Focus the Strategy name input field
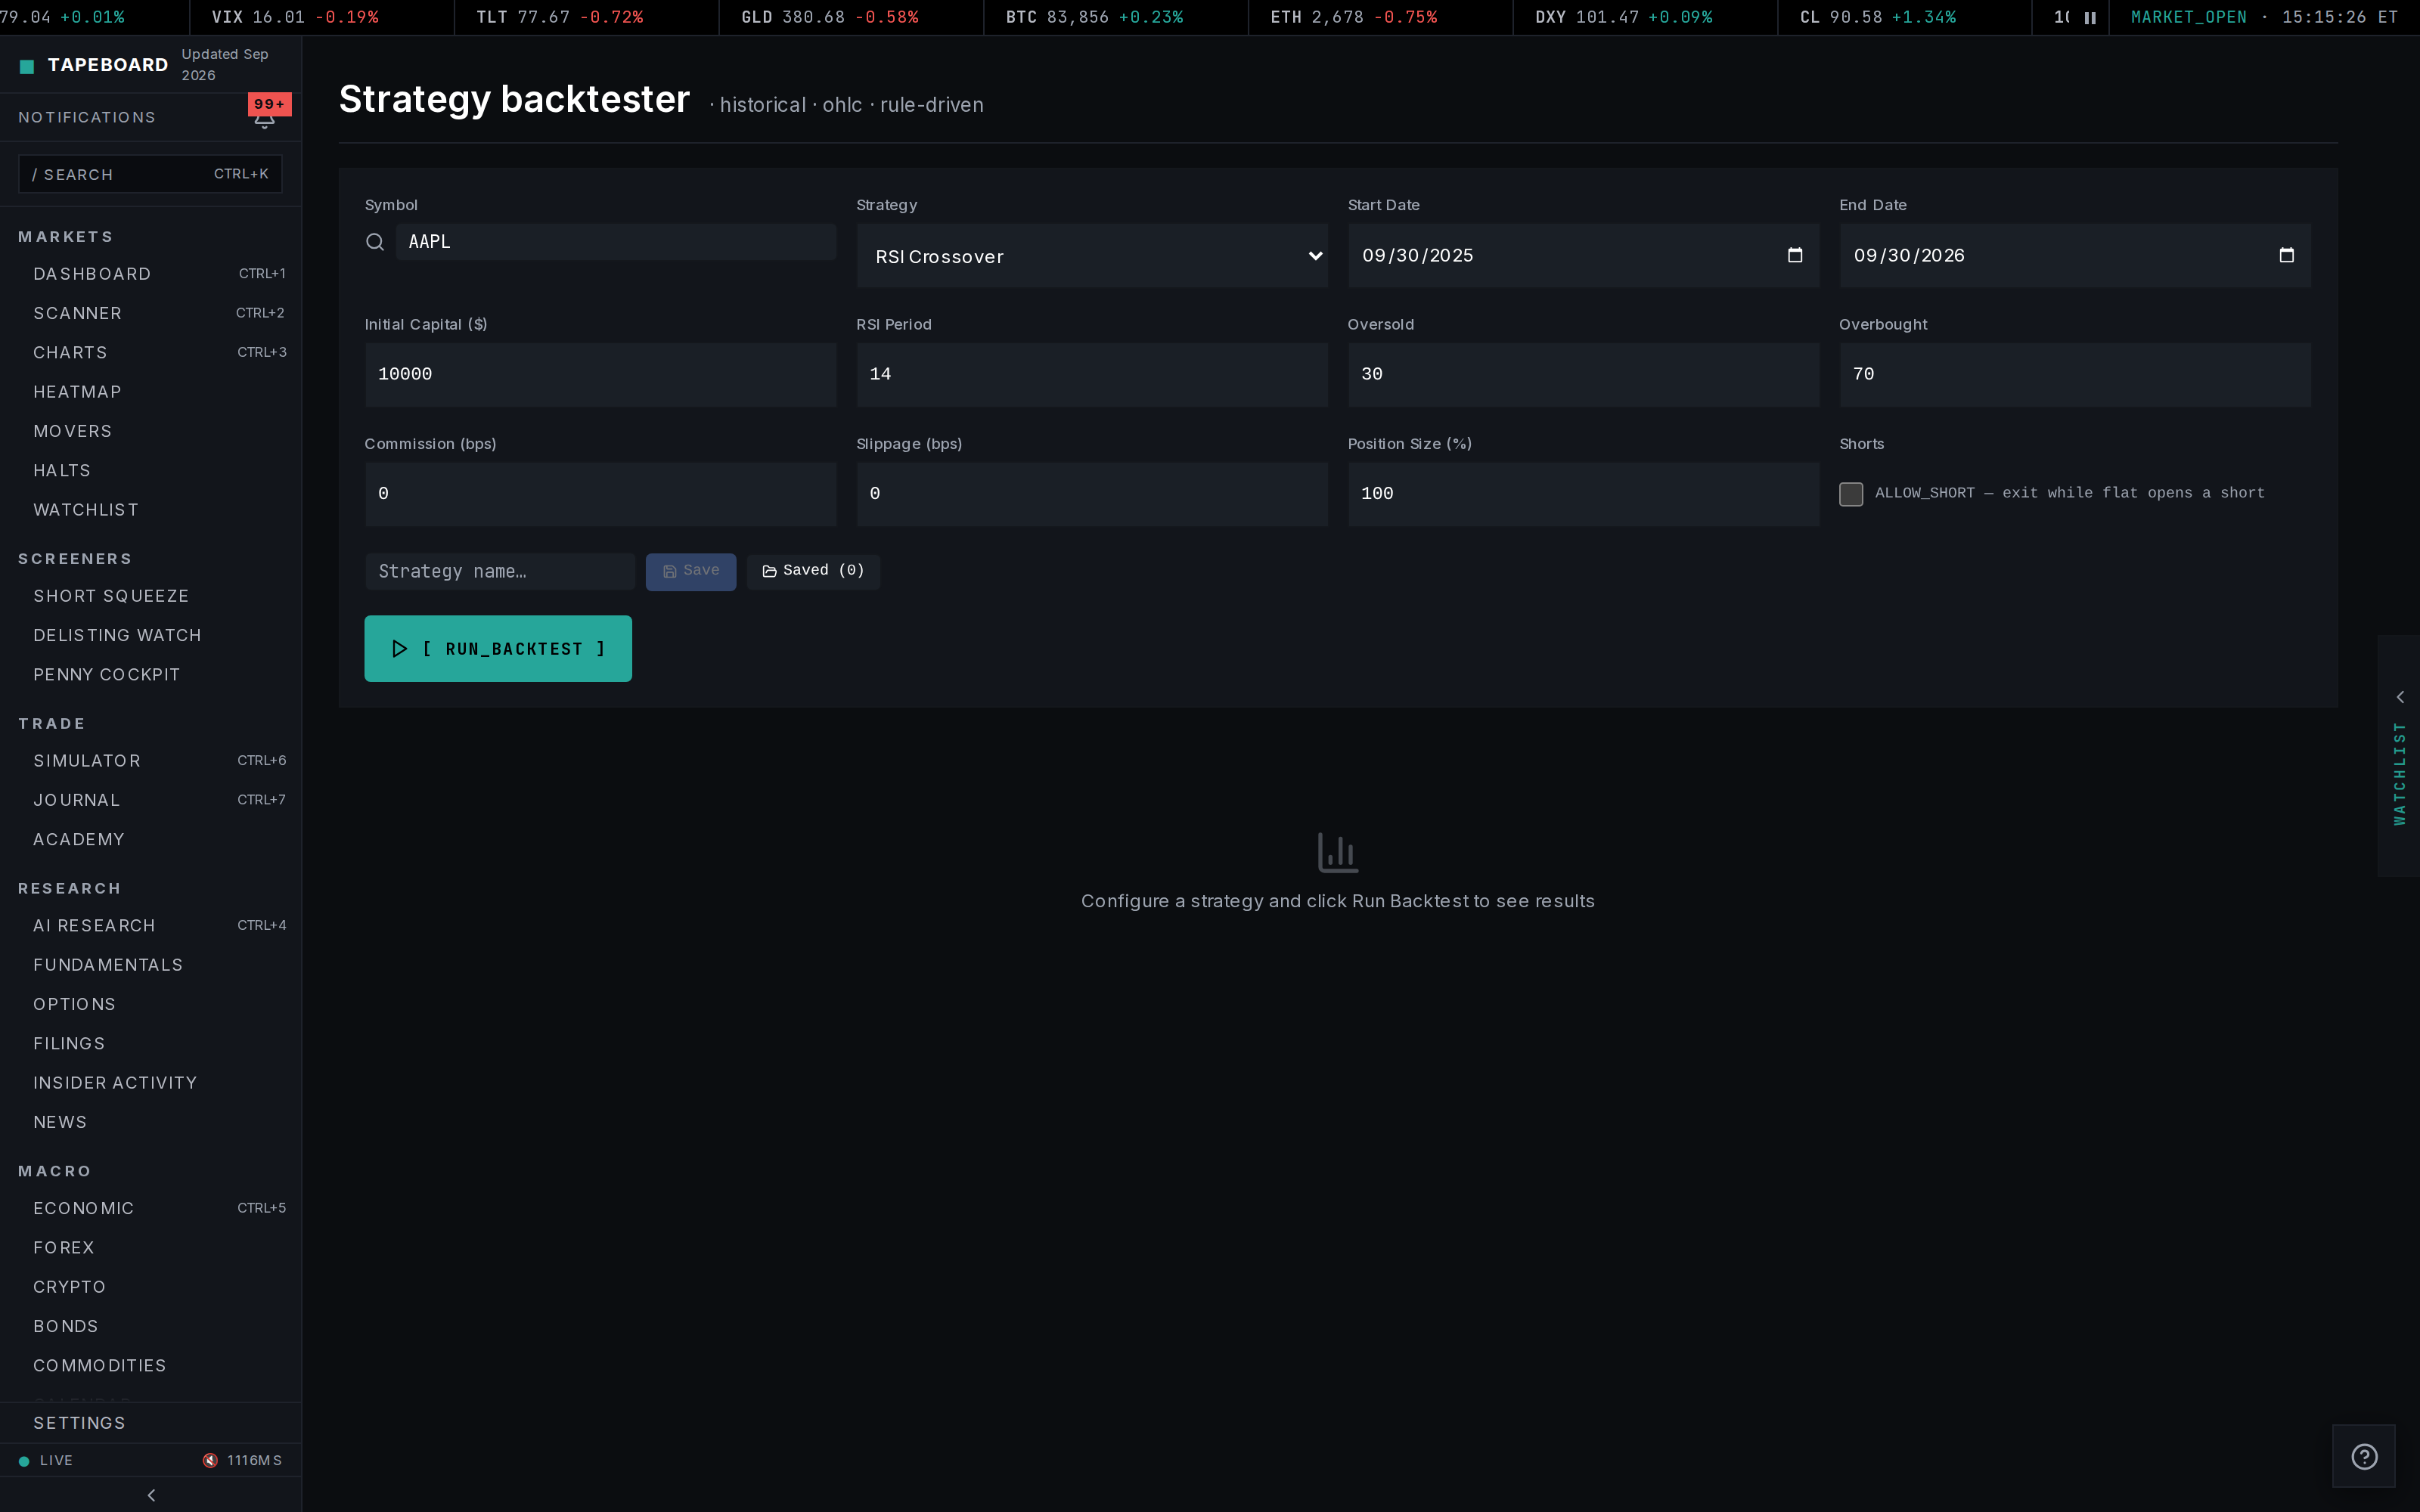Viewport: 2420px width, 1512px height. [x=500, y=571]
